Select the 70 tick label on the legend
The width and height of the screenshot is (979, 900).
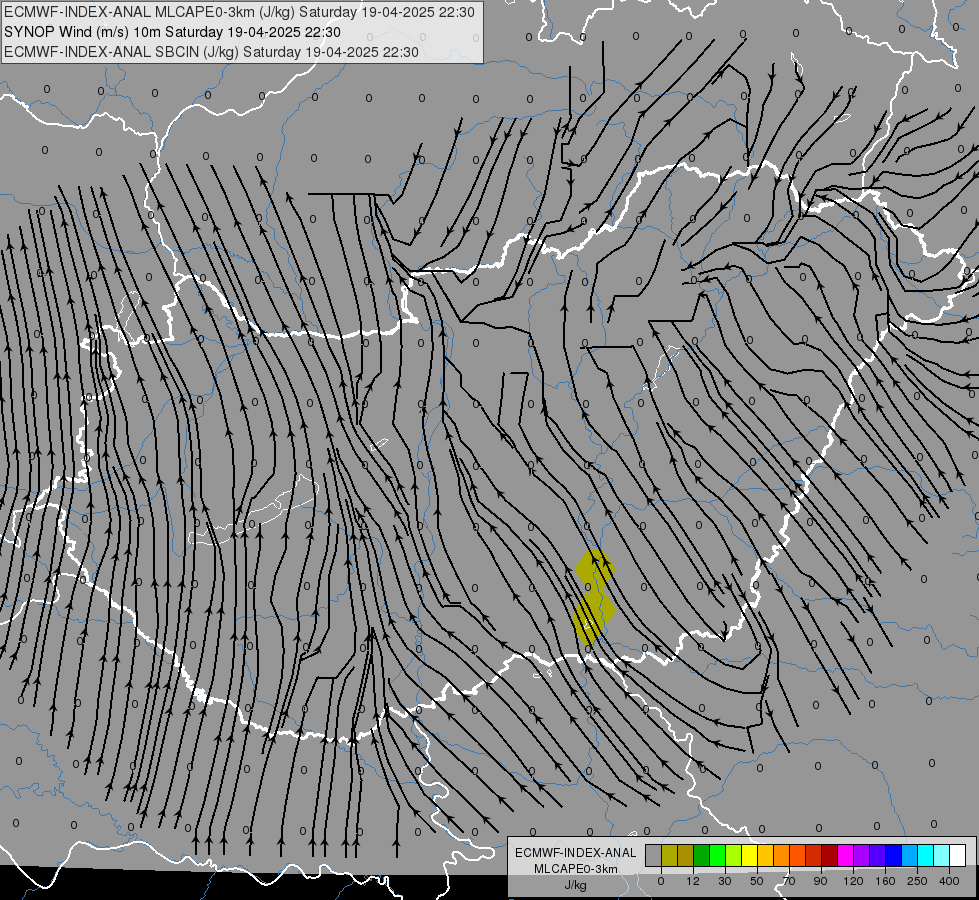(789, 881)
